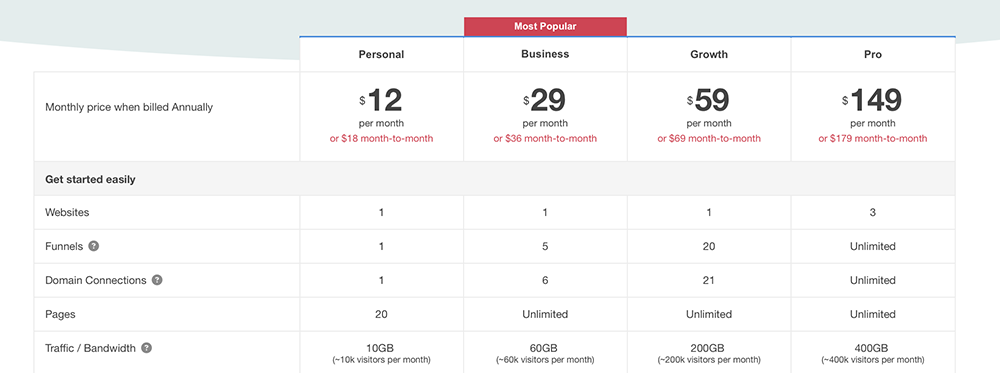Click the Websites row label
The width and height of the screenshot is (1000, 373).
click(x=67, y=212)
